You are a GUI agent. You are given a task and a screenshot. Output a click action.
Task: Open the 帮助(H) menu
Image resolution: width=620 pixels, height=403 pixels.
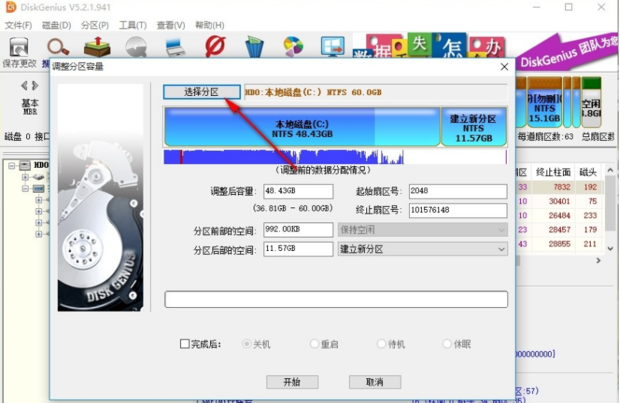210,25
